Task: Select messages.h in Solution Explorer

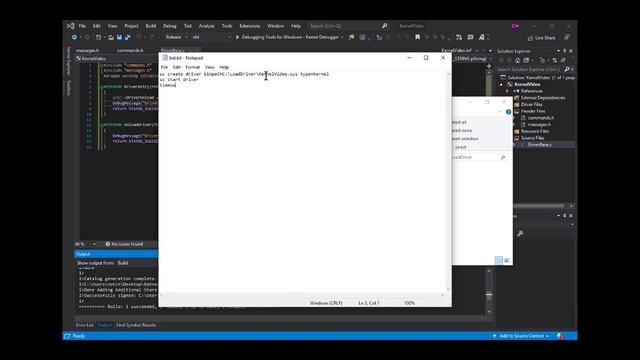Action: click(x=539, y=124)
